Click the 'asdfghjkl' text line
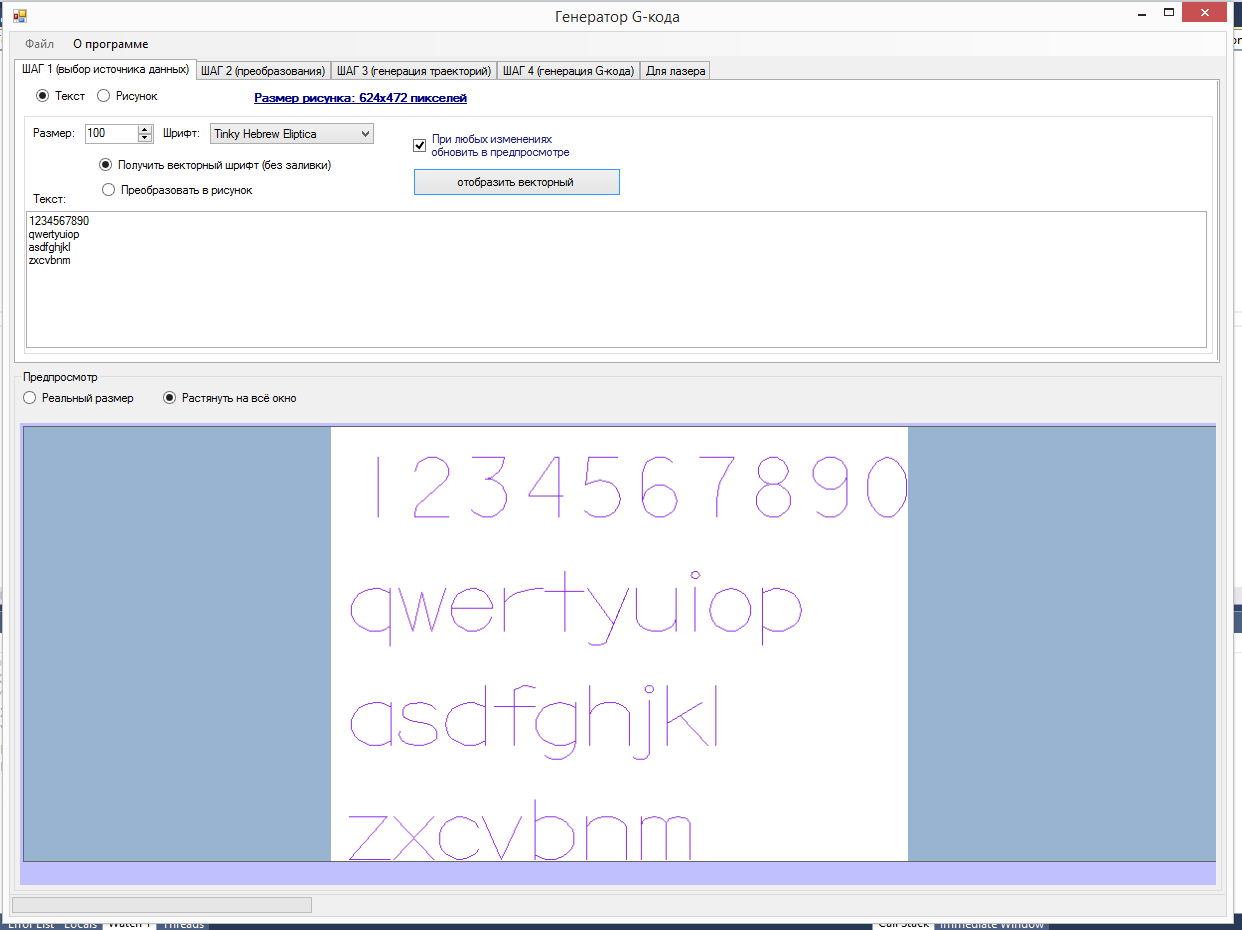The height and width of the screenshot is (930, 1242). click(50, 247)
